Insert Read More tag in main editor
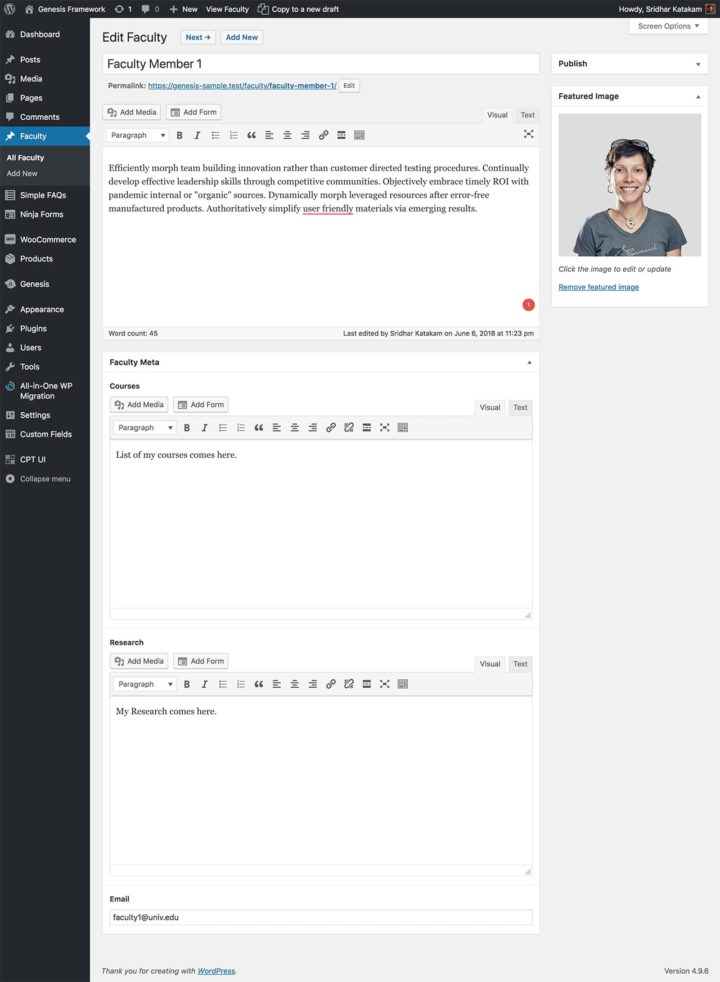 (x=341, y=135)
